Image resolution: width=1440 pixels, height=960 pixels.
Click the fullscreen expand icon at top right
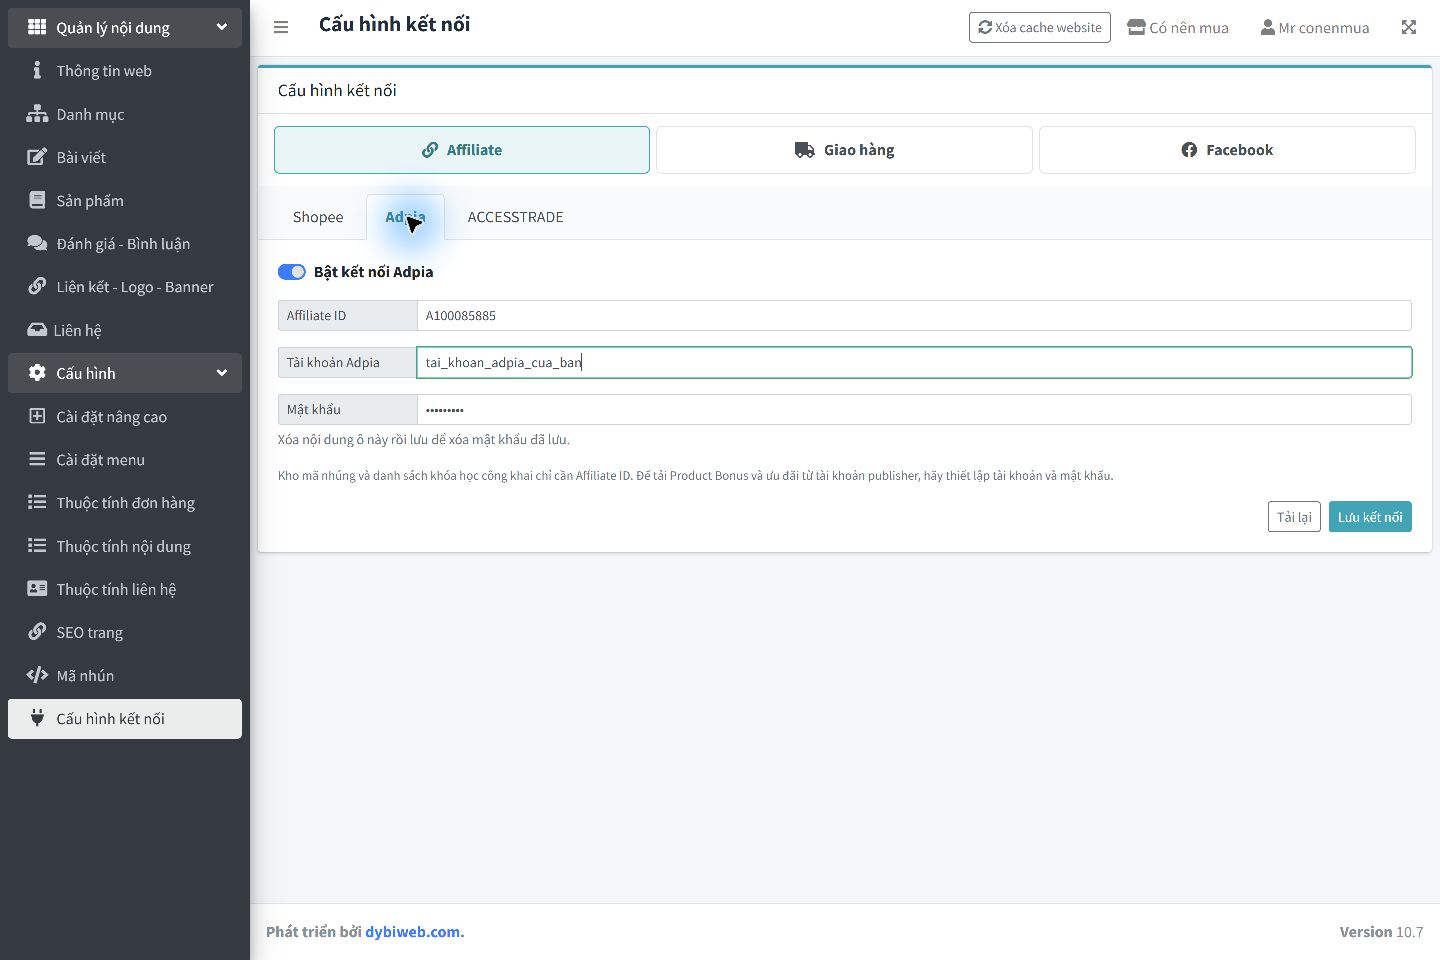click(x=1409, y=27)
